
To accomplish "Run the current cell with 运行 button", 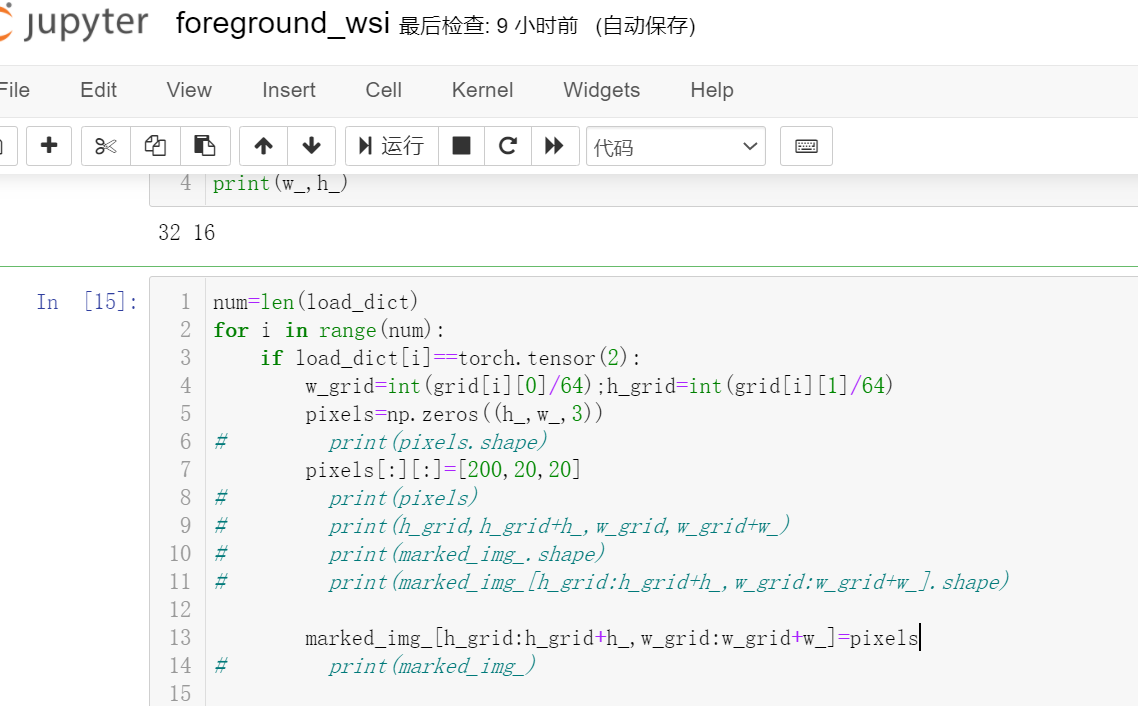I will tap(391, 145).
